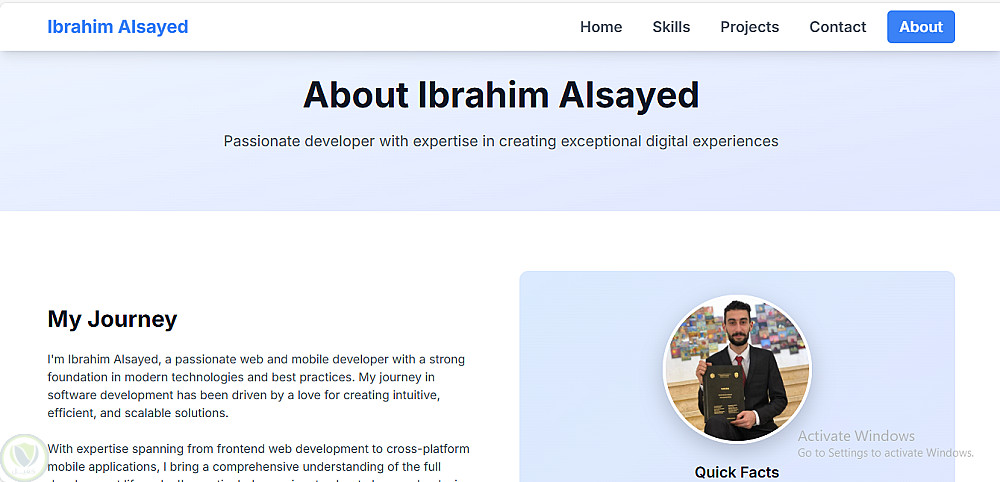This screenshot has width=1000, height=482.
Task: Go to the Skills page
Action: [671, 27]
